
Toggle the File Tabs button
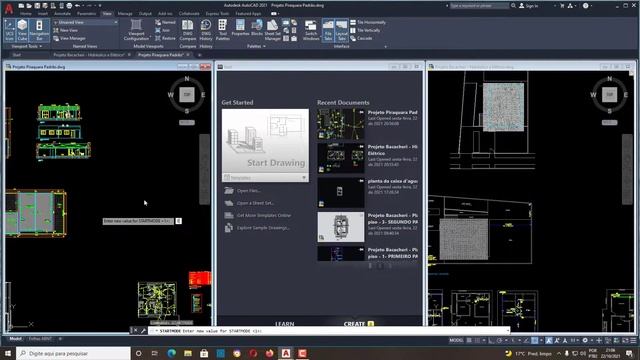tap(328, 30)
